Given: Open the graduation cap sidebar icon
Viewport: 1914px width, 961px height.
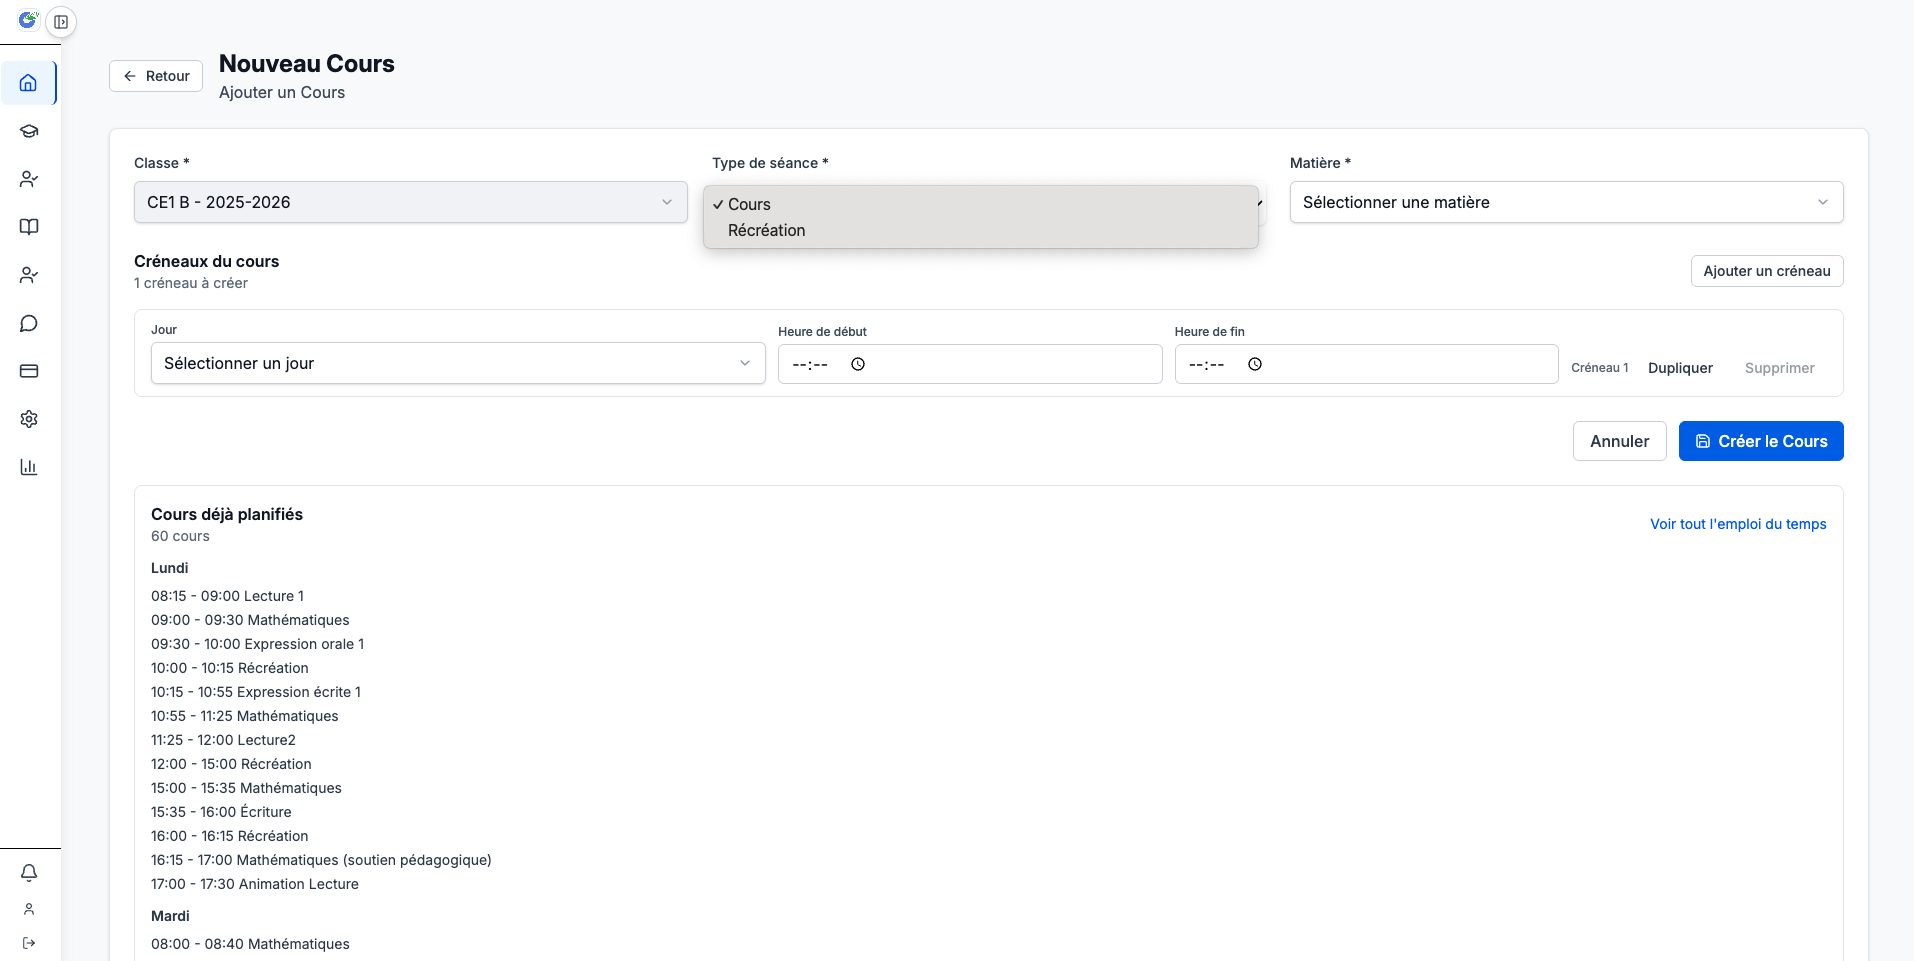Looking at the screenshot, I should 29,131.
